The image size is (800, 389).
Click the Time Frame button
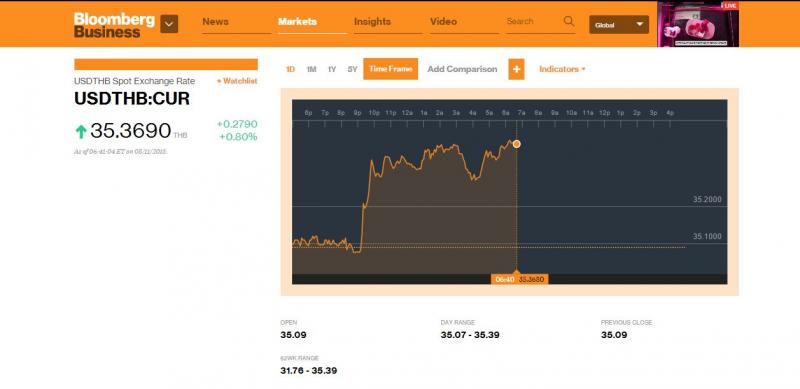click(390, 69)
